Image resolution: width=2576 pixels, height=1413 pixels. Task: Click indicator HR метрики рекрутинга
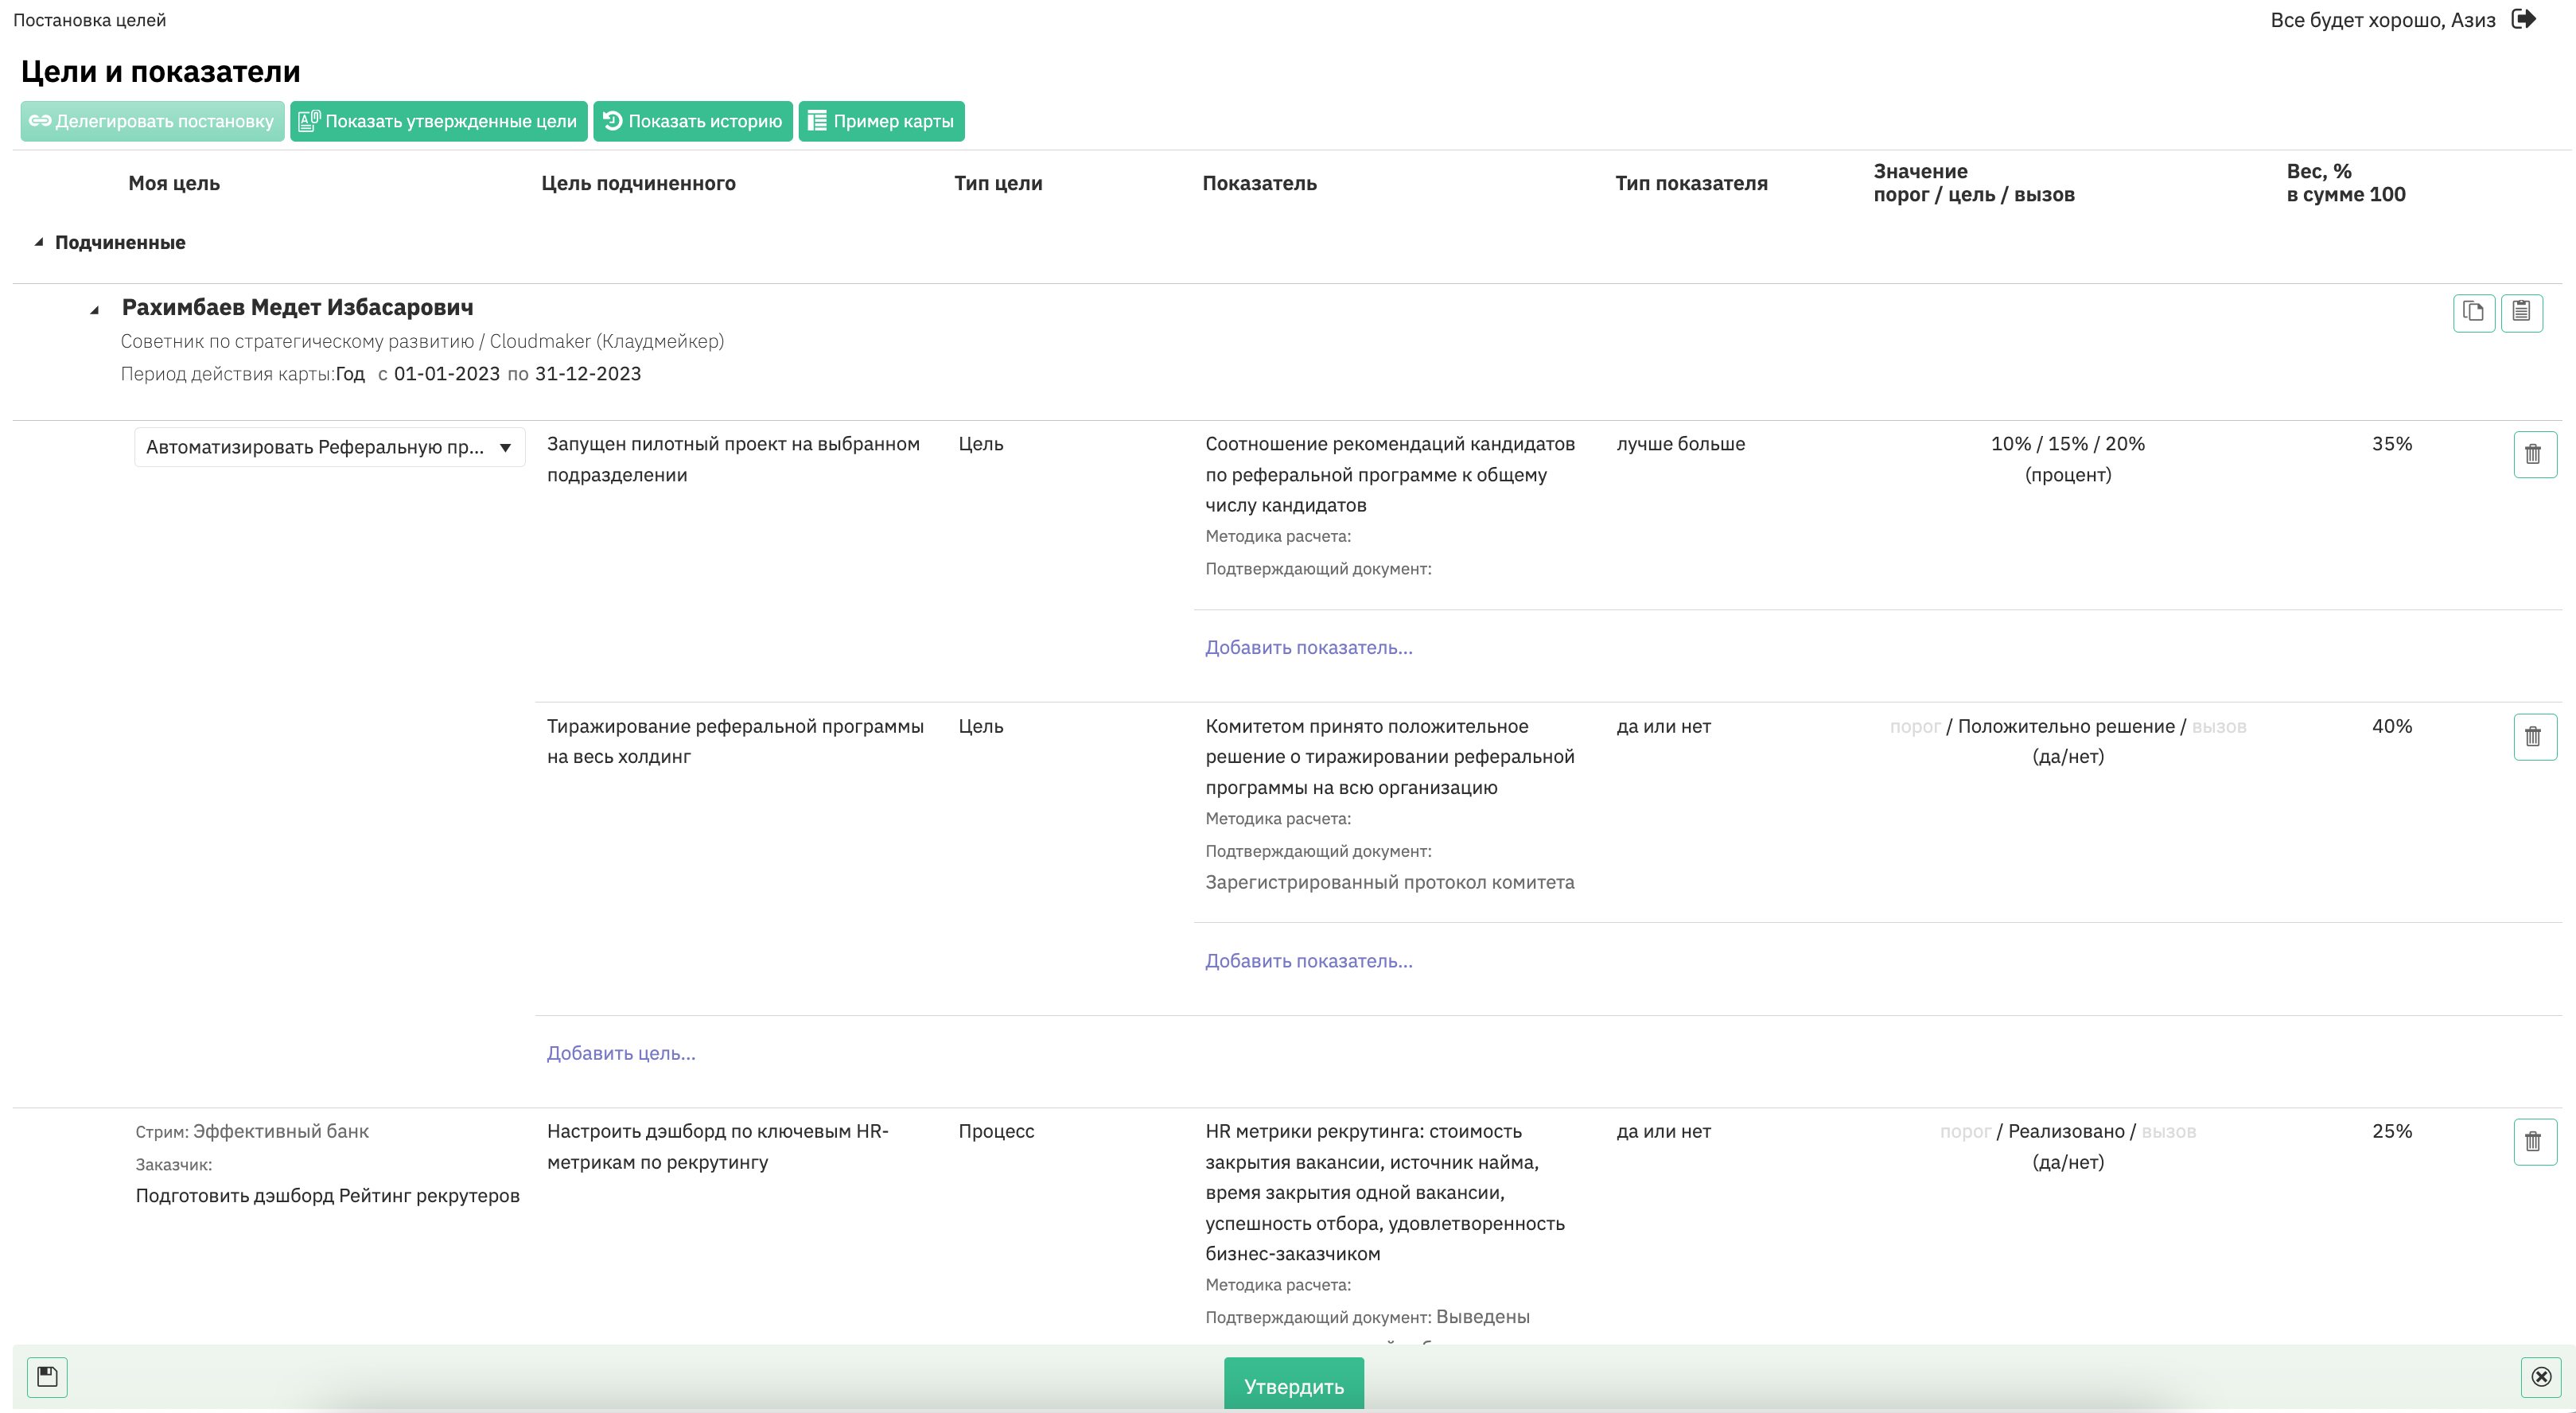(1385, 1192)
